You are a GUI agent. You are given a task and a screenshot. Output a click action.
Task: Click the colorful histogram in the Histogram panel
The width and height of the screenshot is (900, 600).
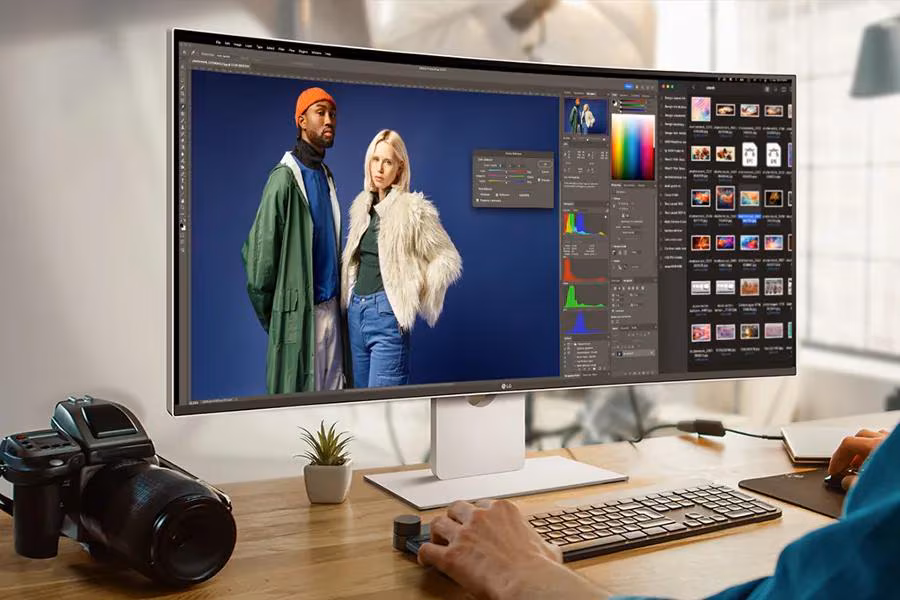point(584,223)
